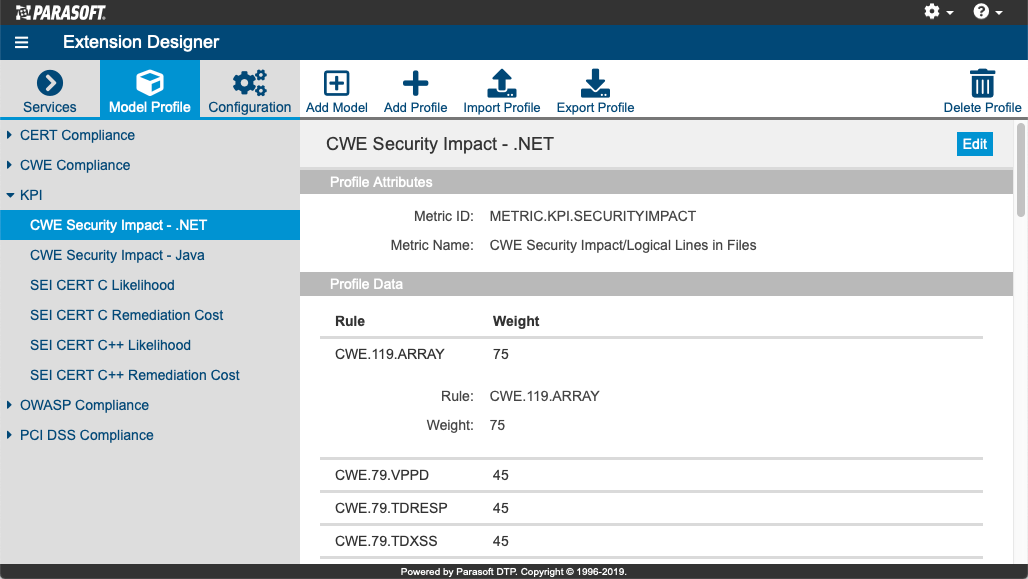Click the KPI label

[x=31, y=195]
